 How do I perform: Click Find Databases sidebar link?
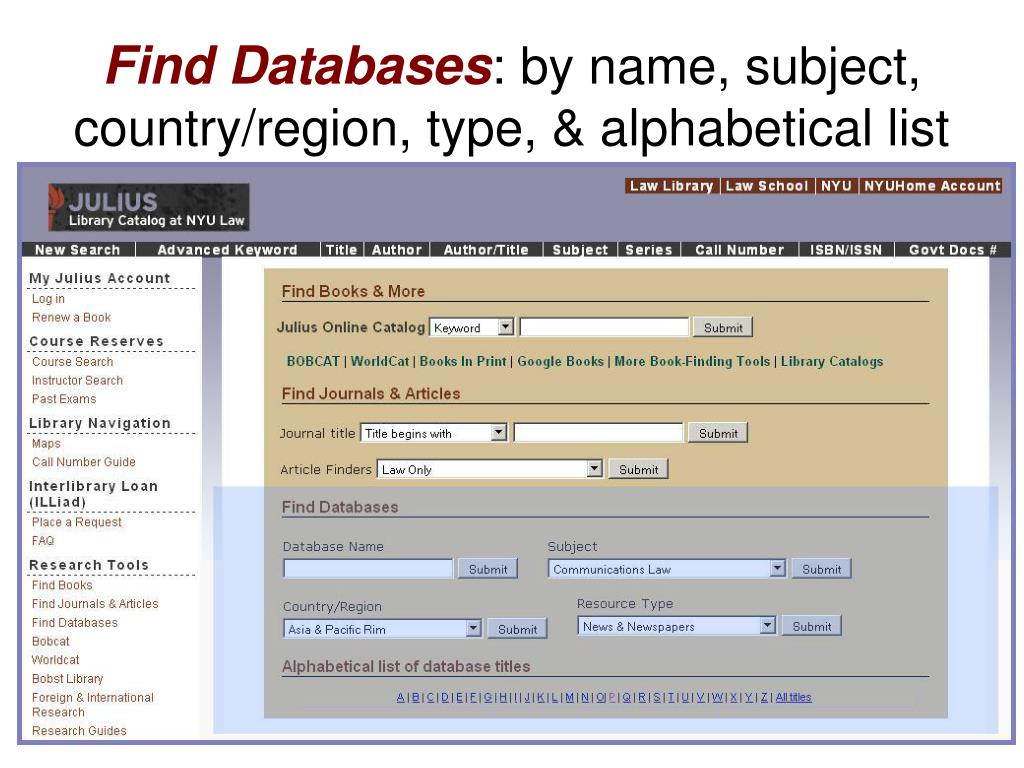[x=74, y=623]
